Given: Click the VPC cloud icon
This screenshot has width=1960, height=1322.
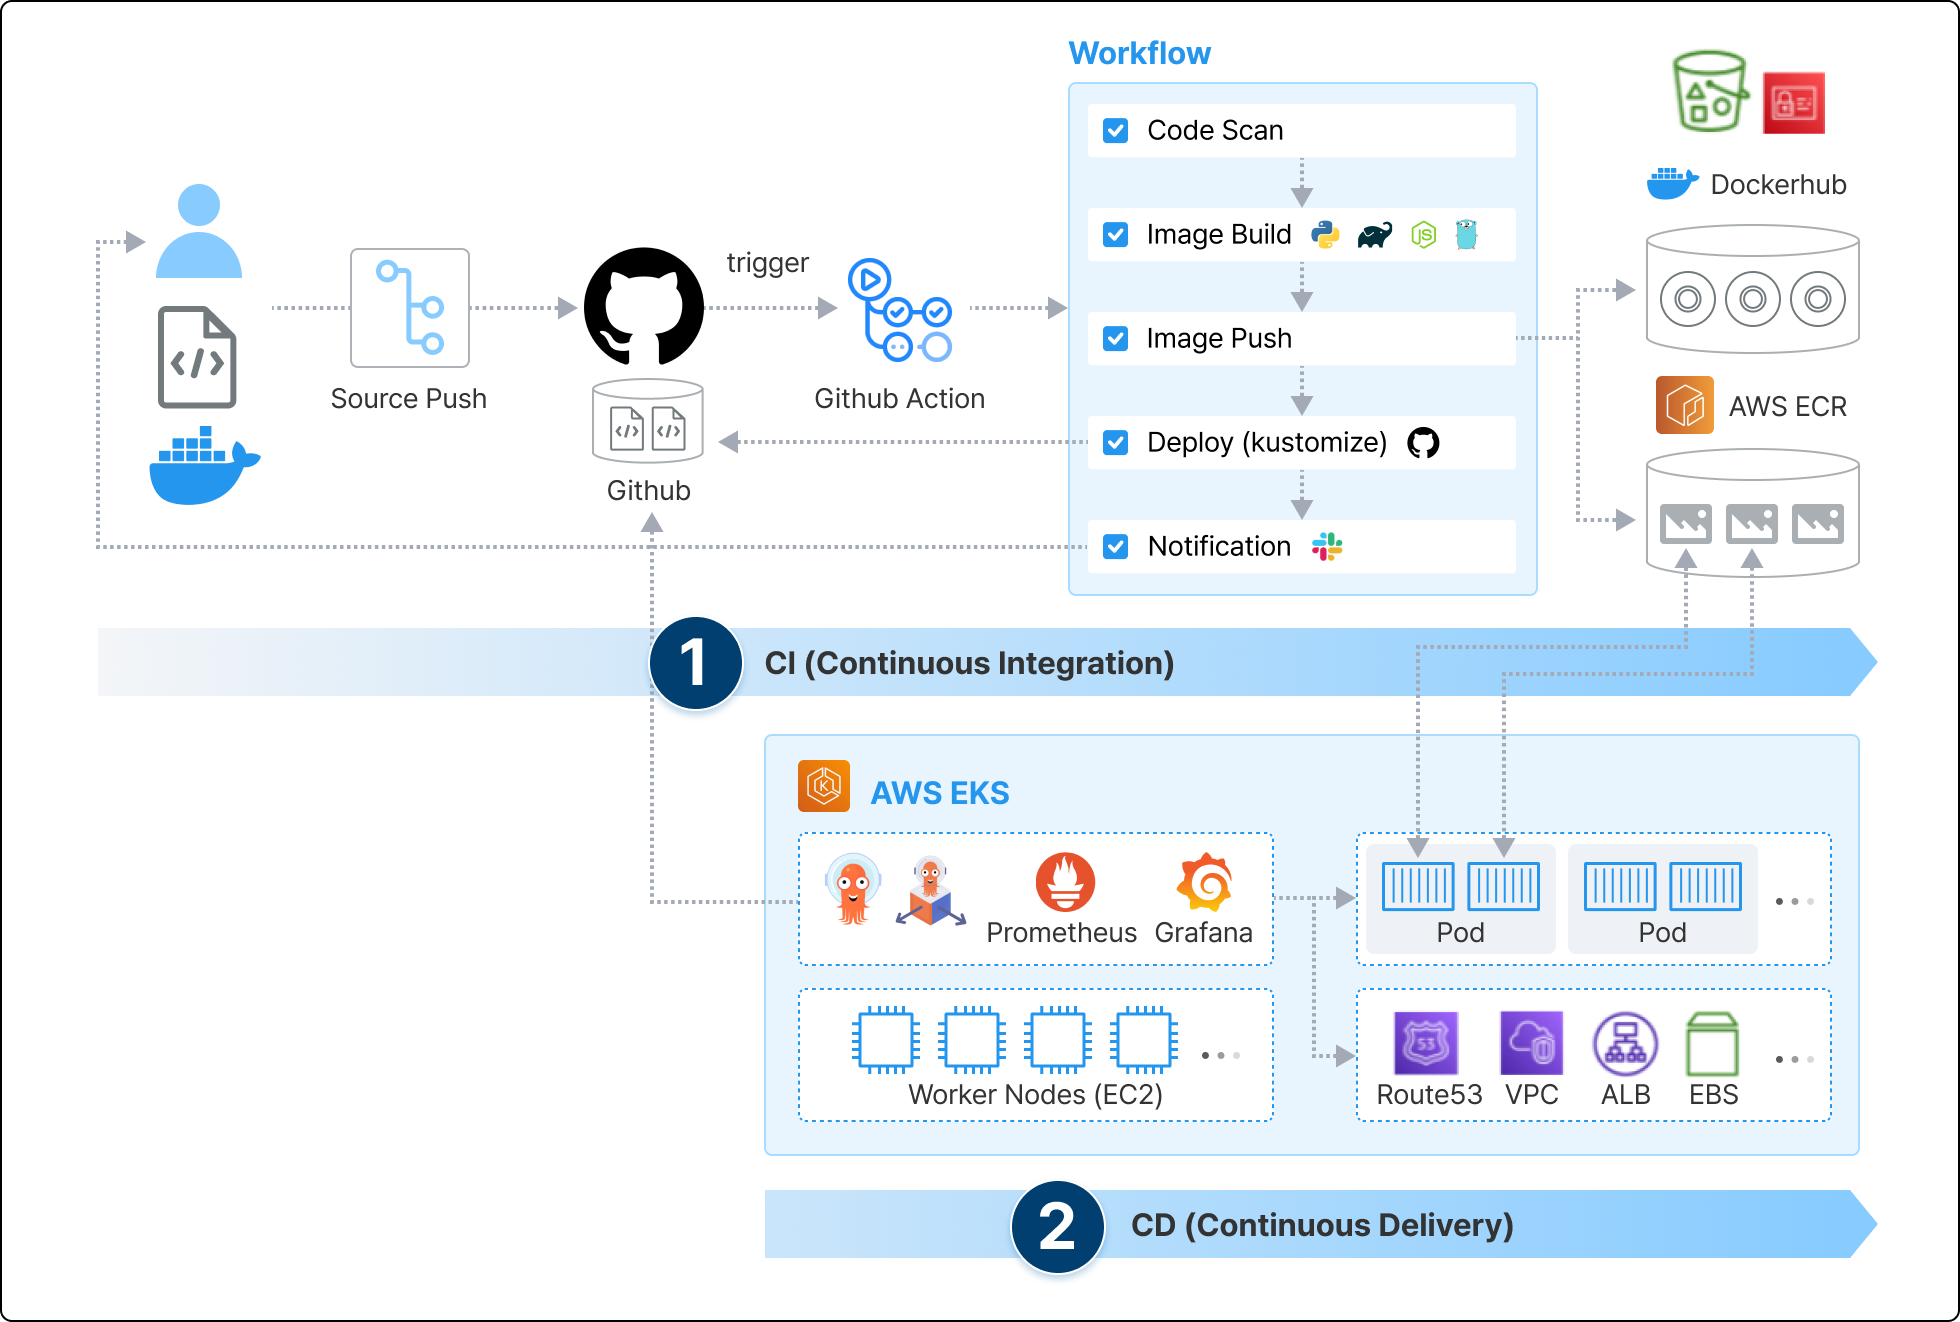Looking at the screenshot, I should [x=1532, y=1043].
